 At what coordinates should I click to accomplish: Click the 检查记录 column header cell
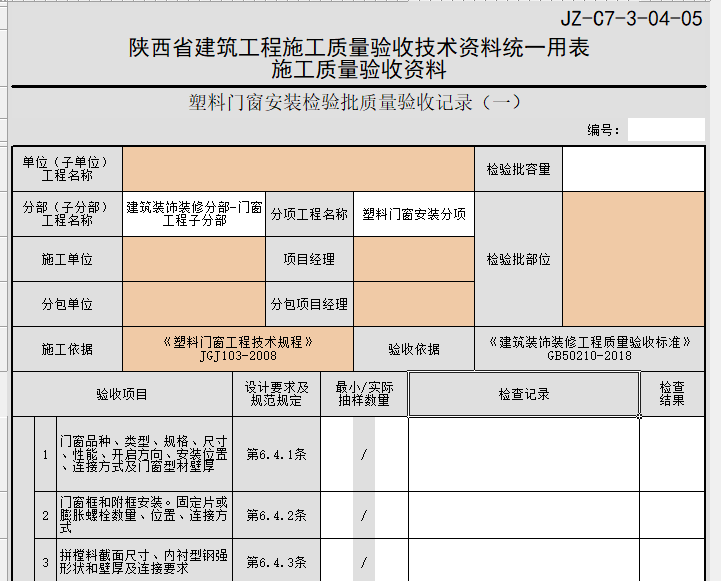click(x=524, y=394)
